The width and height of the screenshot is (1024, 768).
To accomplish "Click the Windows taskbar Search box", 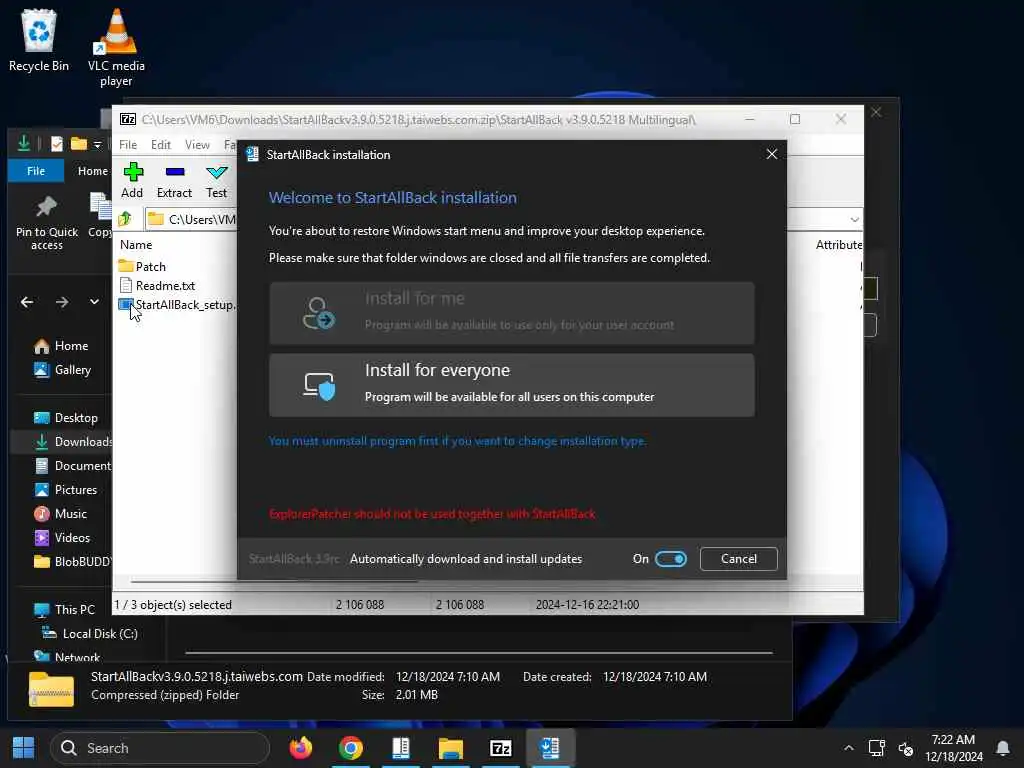I will point(160,748).
